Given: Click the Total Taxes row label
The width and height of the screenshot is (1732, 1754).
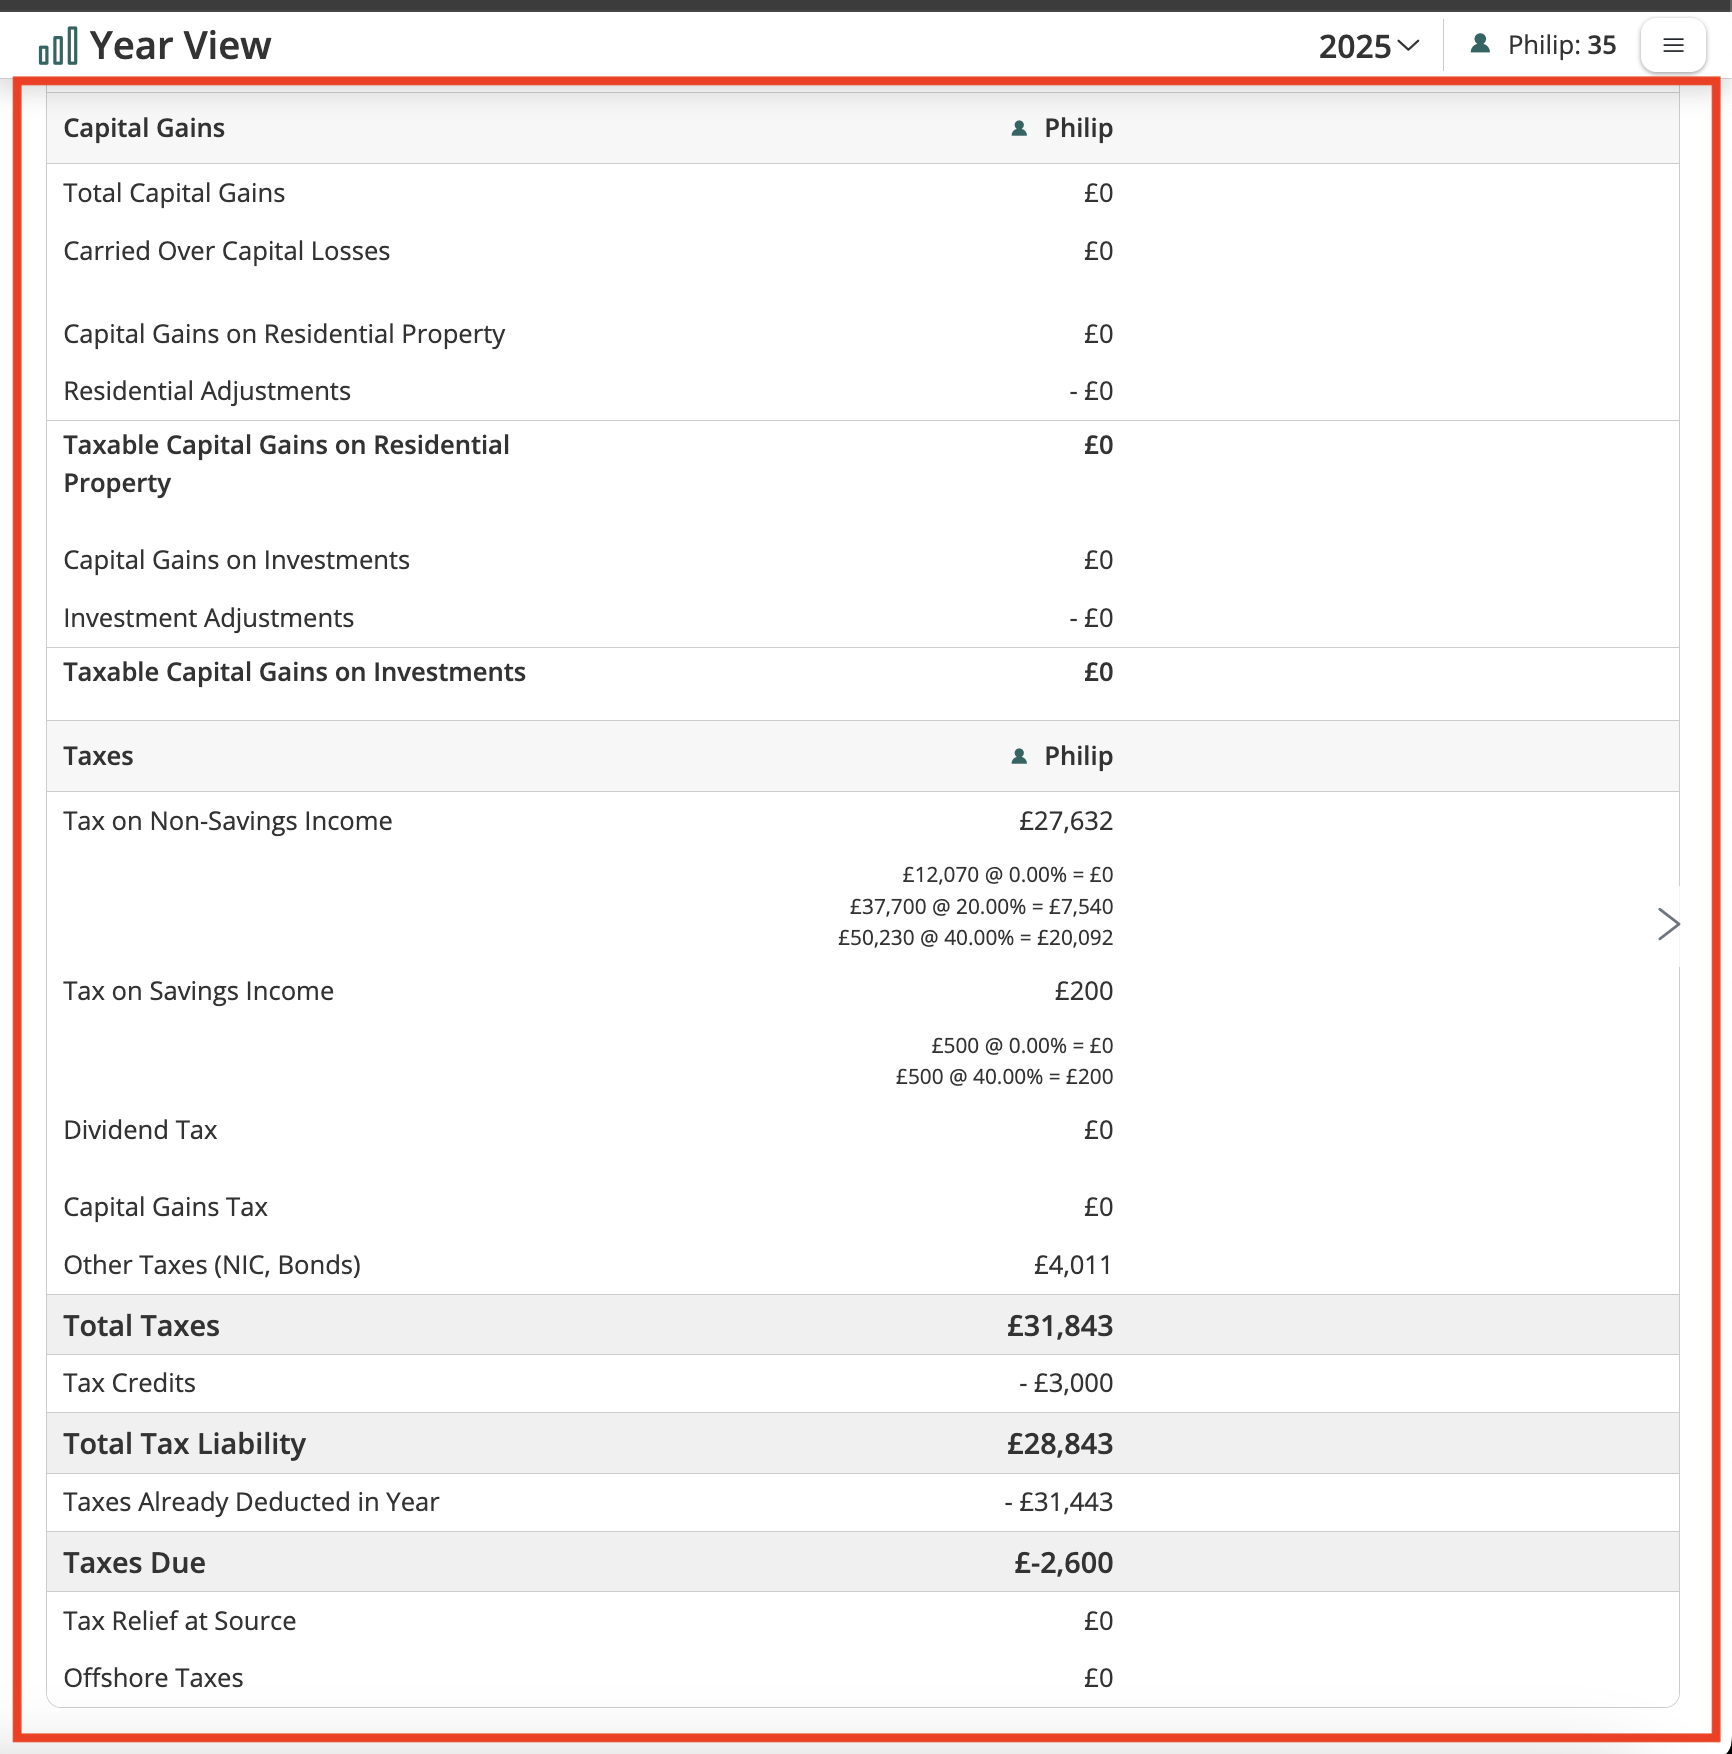Looking at the screenshot, I should pos(141,1326).
